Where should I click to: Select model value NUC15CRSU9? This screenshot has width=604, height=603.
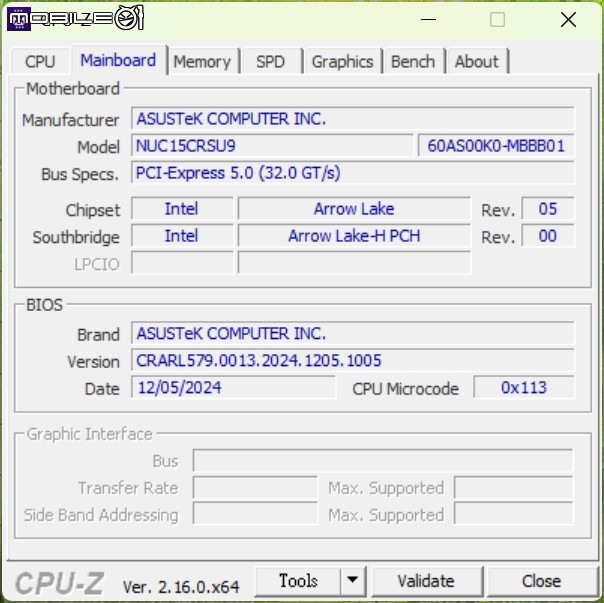pyautogui.click(x=272, y=146)
